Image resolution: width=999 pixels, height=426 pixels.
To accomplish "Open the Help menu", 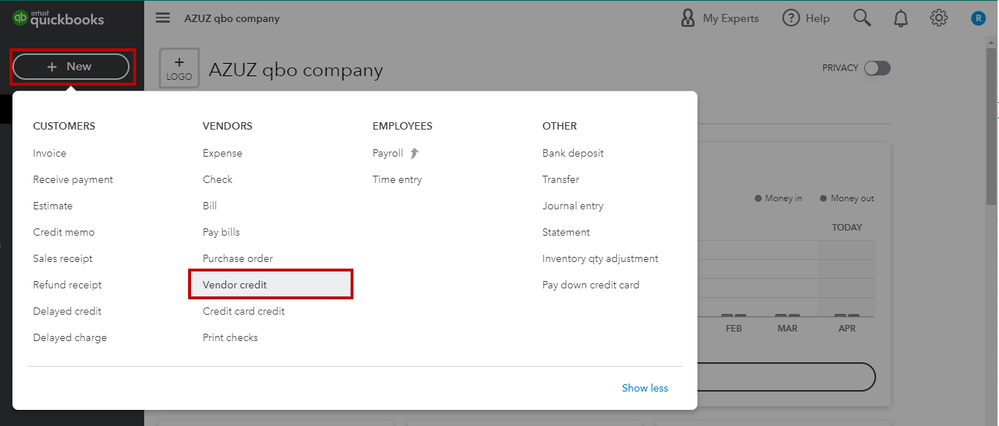I will pos(806,18).
